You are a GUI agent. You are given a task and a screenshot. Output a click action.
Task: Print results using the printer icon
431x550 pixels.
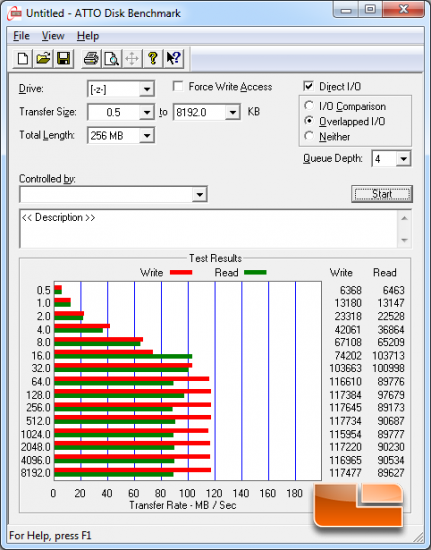[91, 58]
